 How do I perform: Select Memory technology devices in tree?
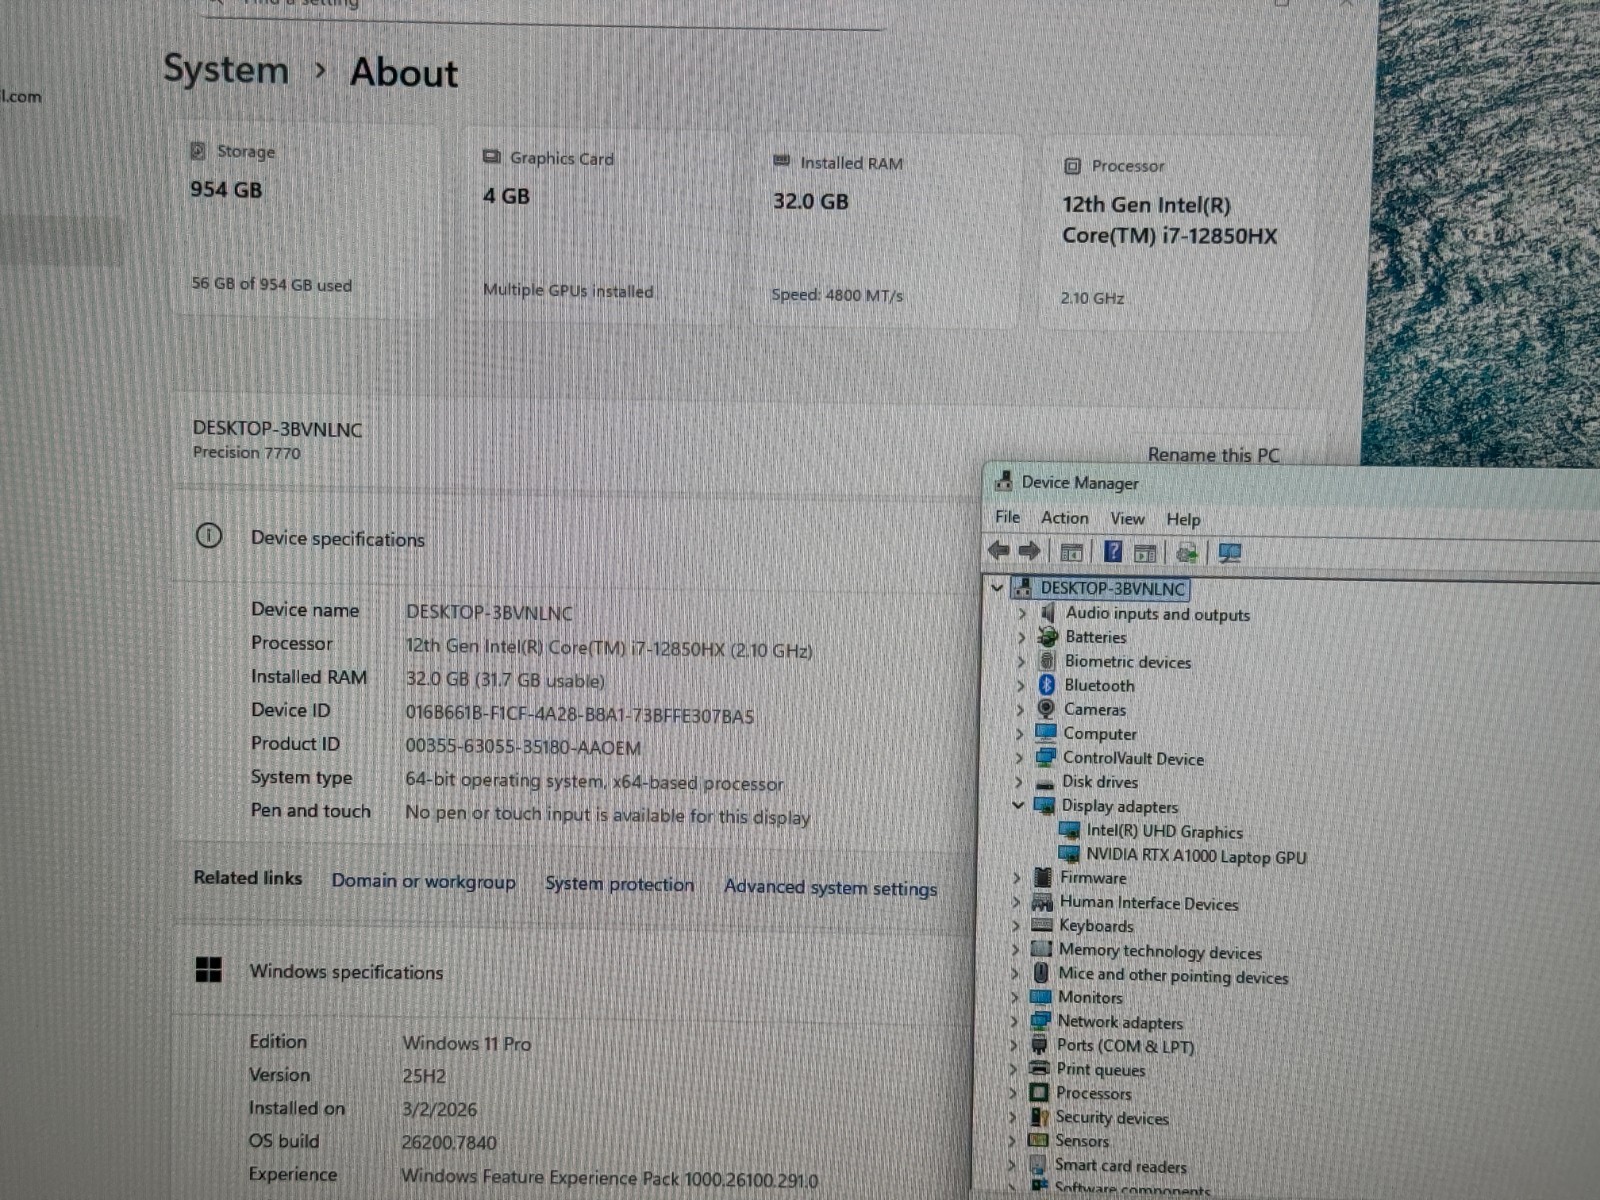[x=1160, y=951]
